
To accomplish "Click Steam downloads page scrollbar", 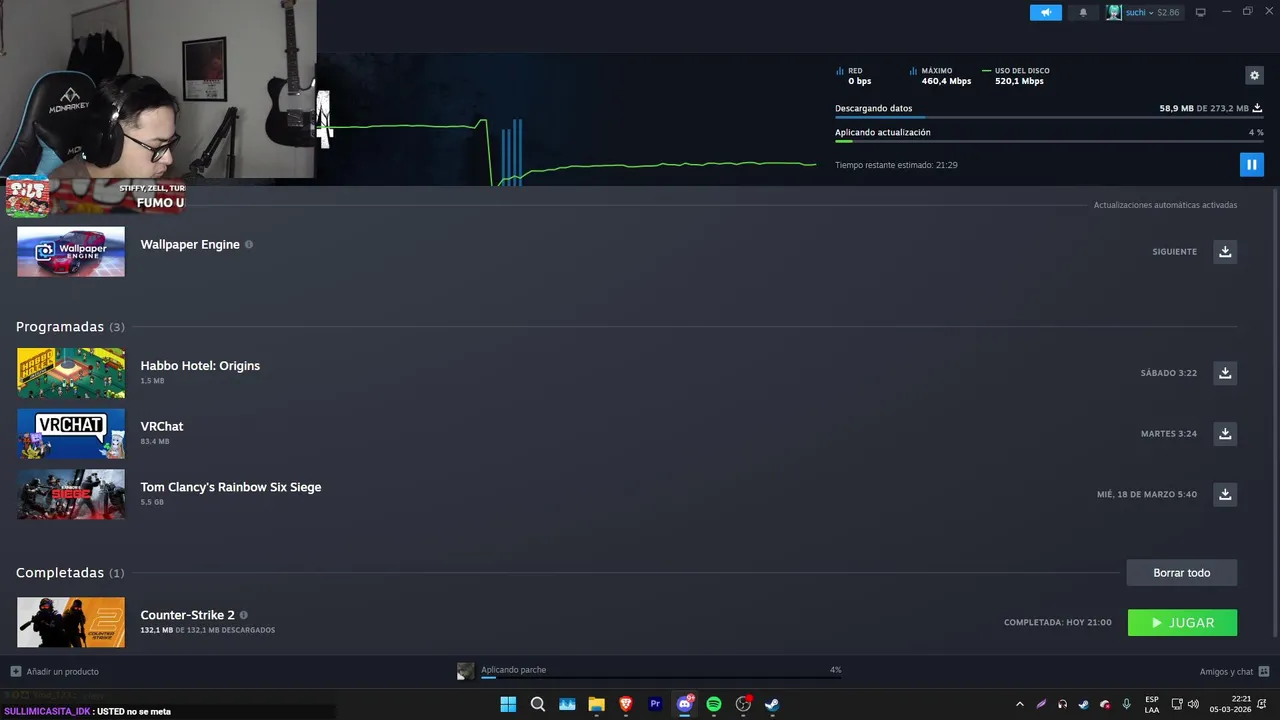I will pos(1274,412).
